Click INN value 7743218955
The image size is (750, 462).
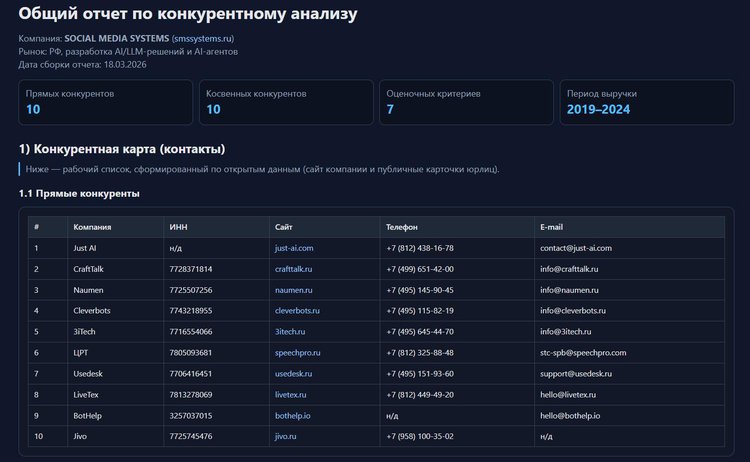coord(190,311)
